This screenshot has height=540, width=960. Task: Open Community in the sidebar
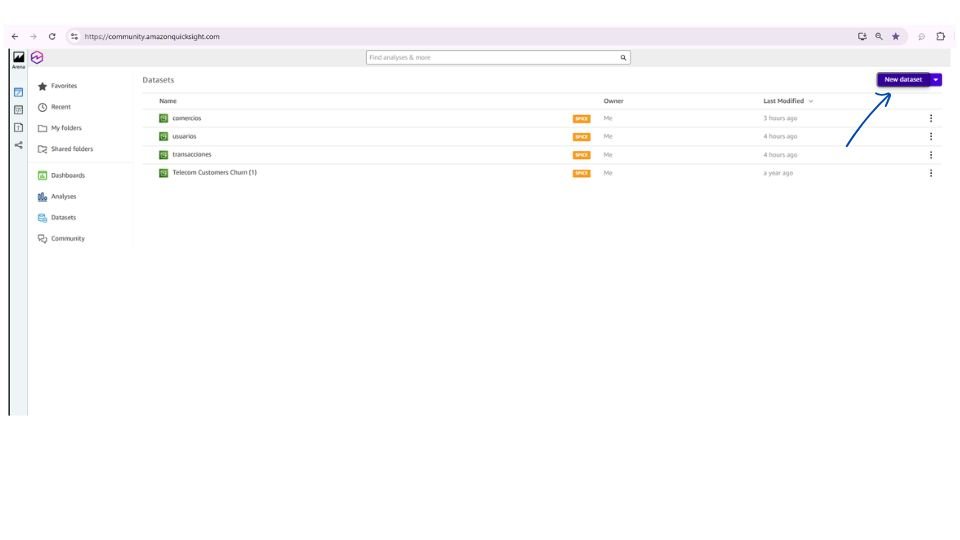[x=61, y=239]
